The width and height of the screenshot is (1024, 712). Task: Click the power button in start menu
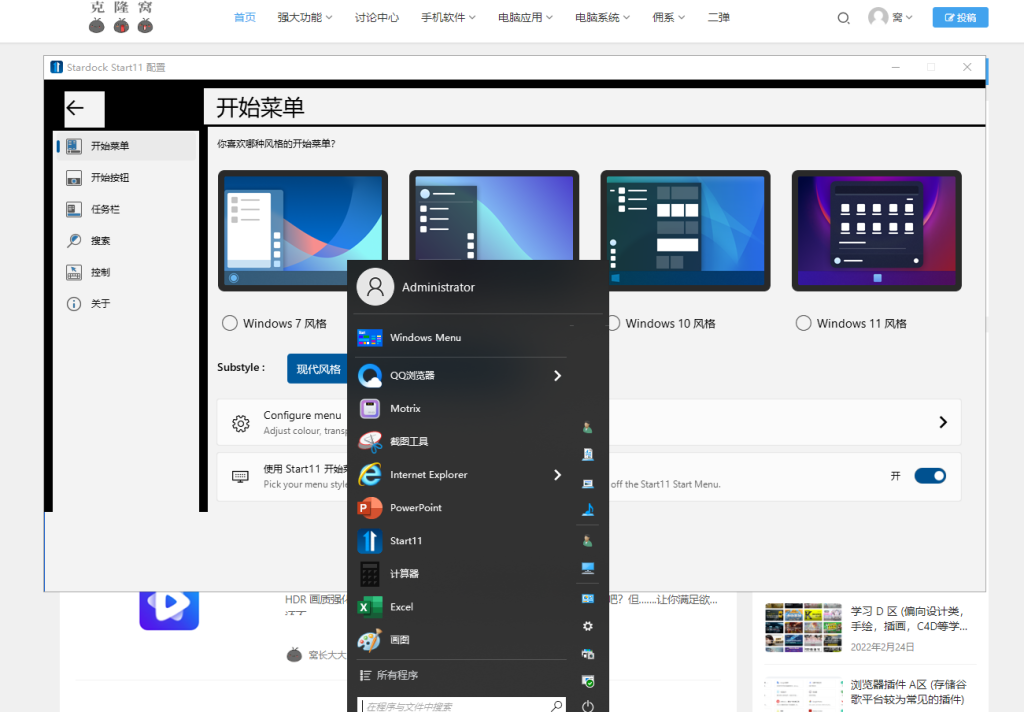point(588,705)
